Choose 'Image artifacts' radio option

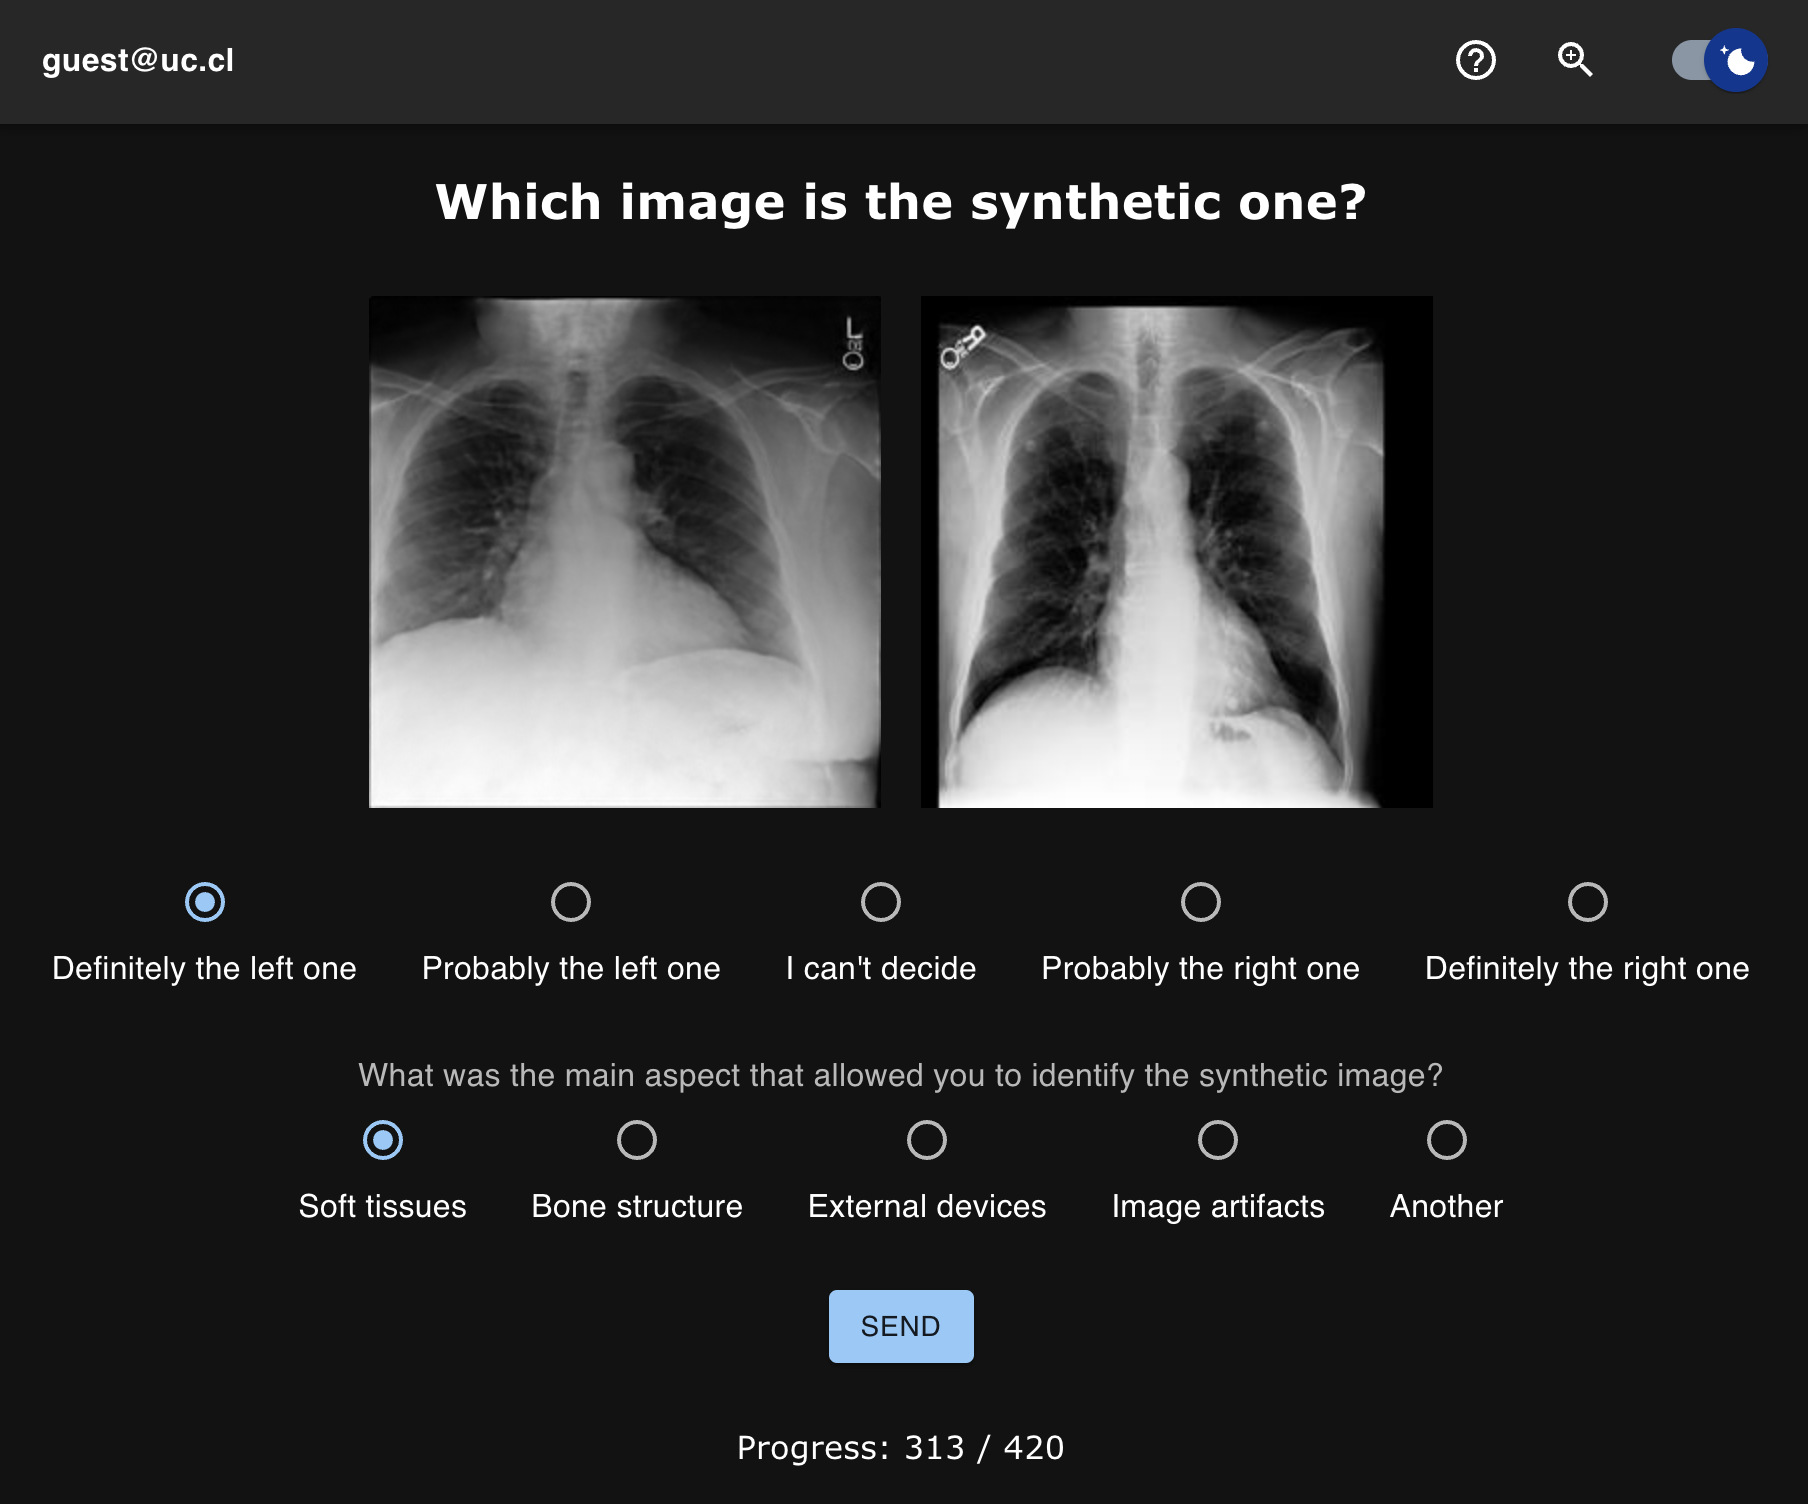(1218, 1140)
